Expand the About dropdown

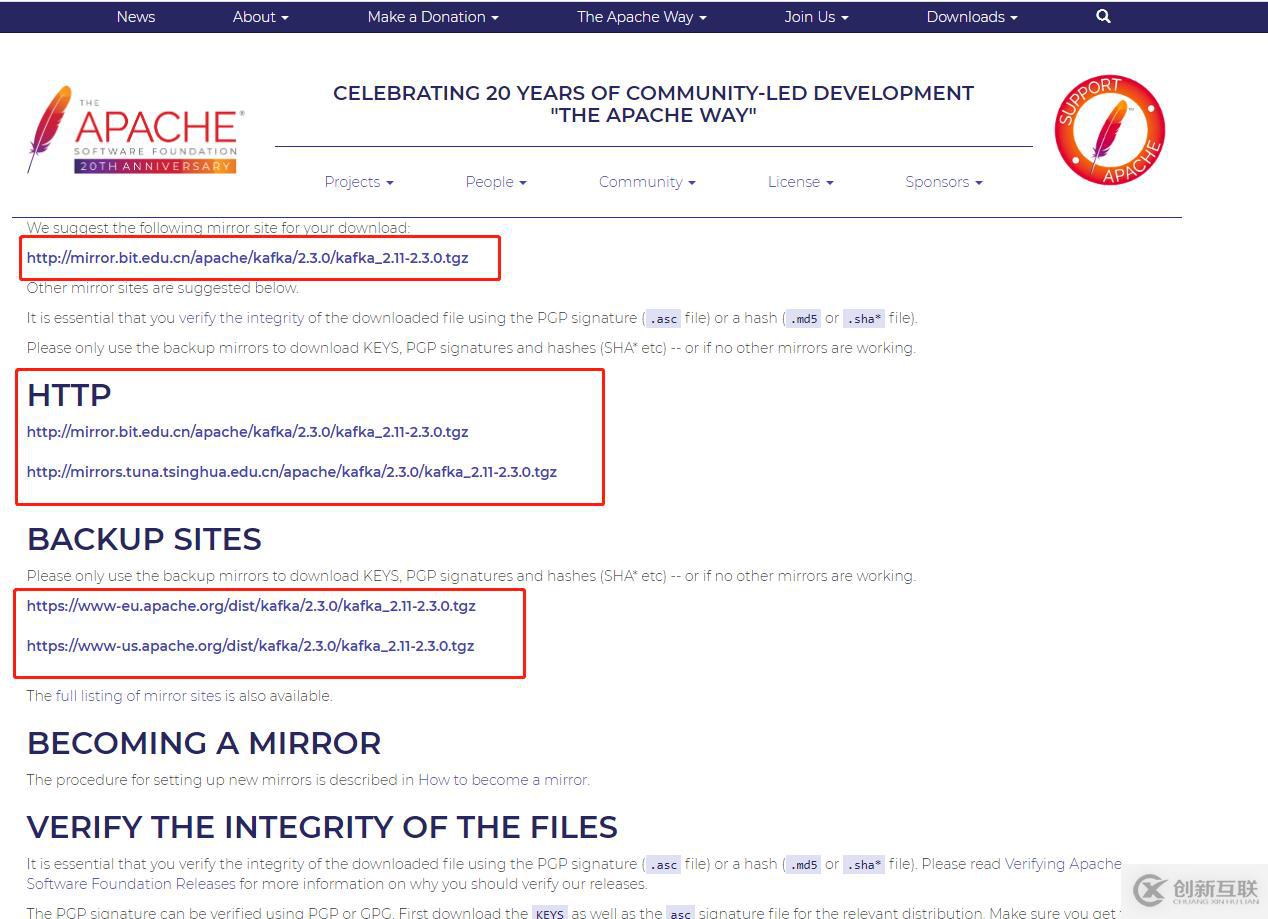261,17
